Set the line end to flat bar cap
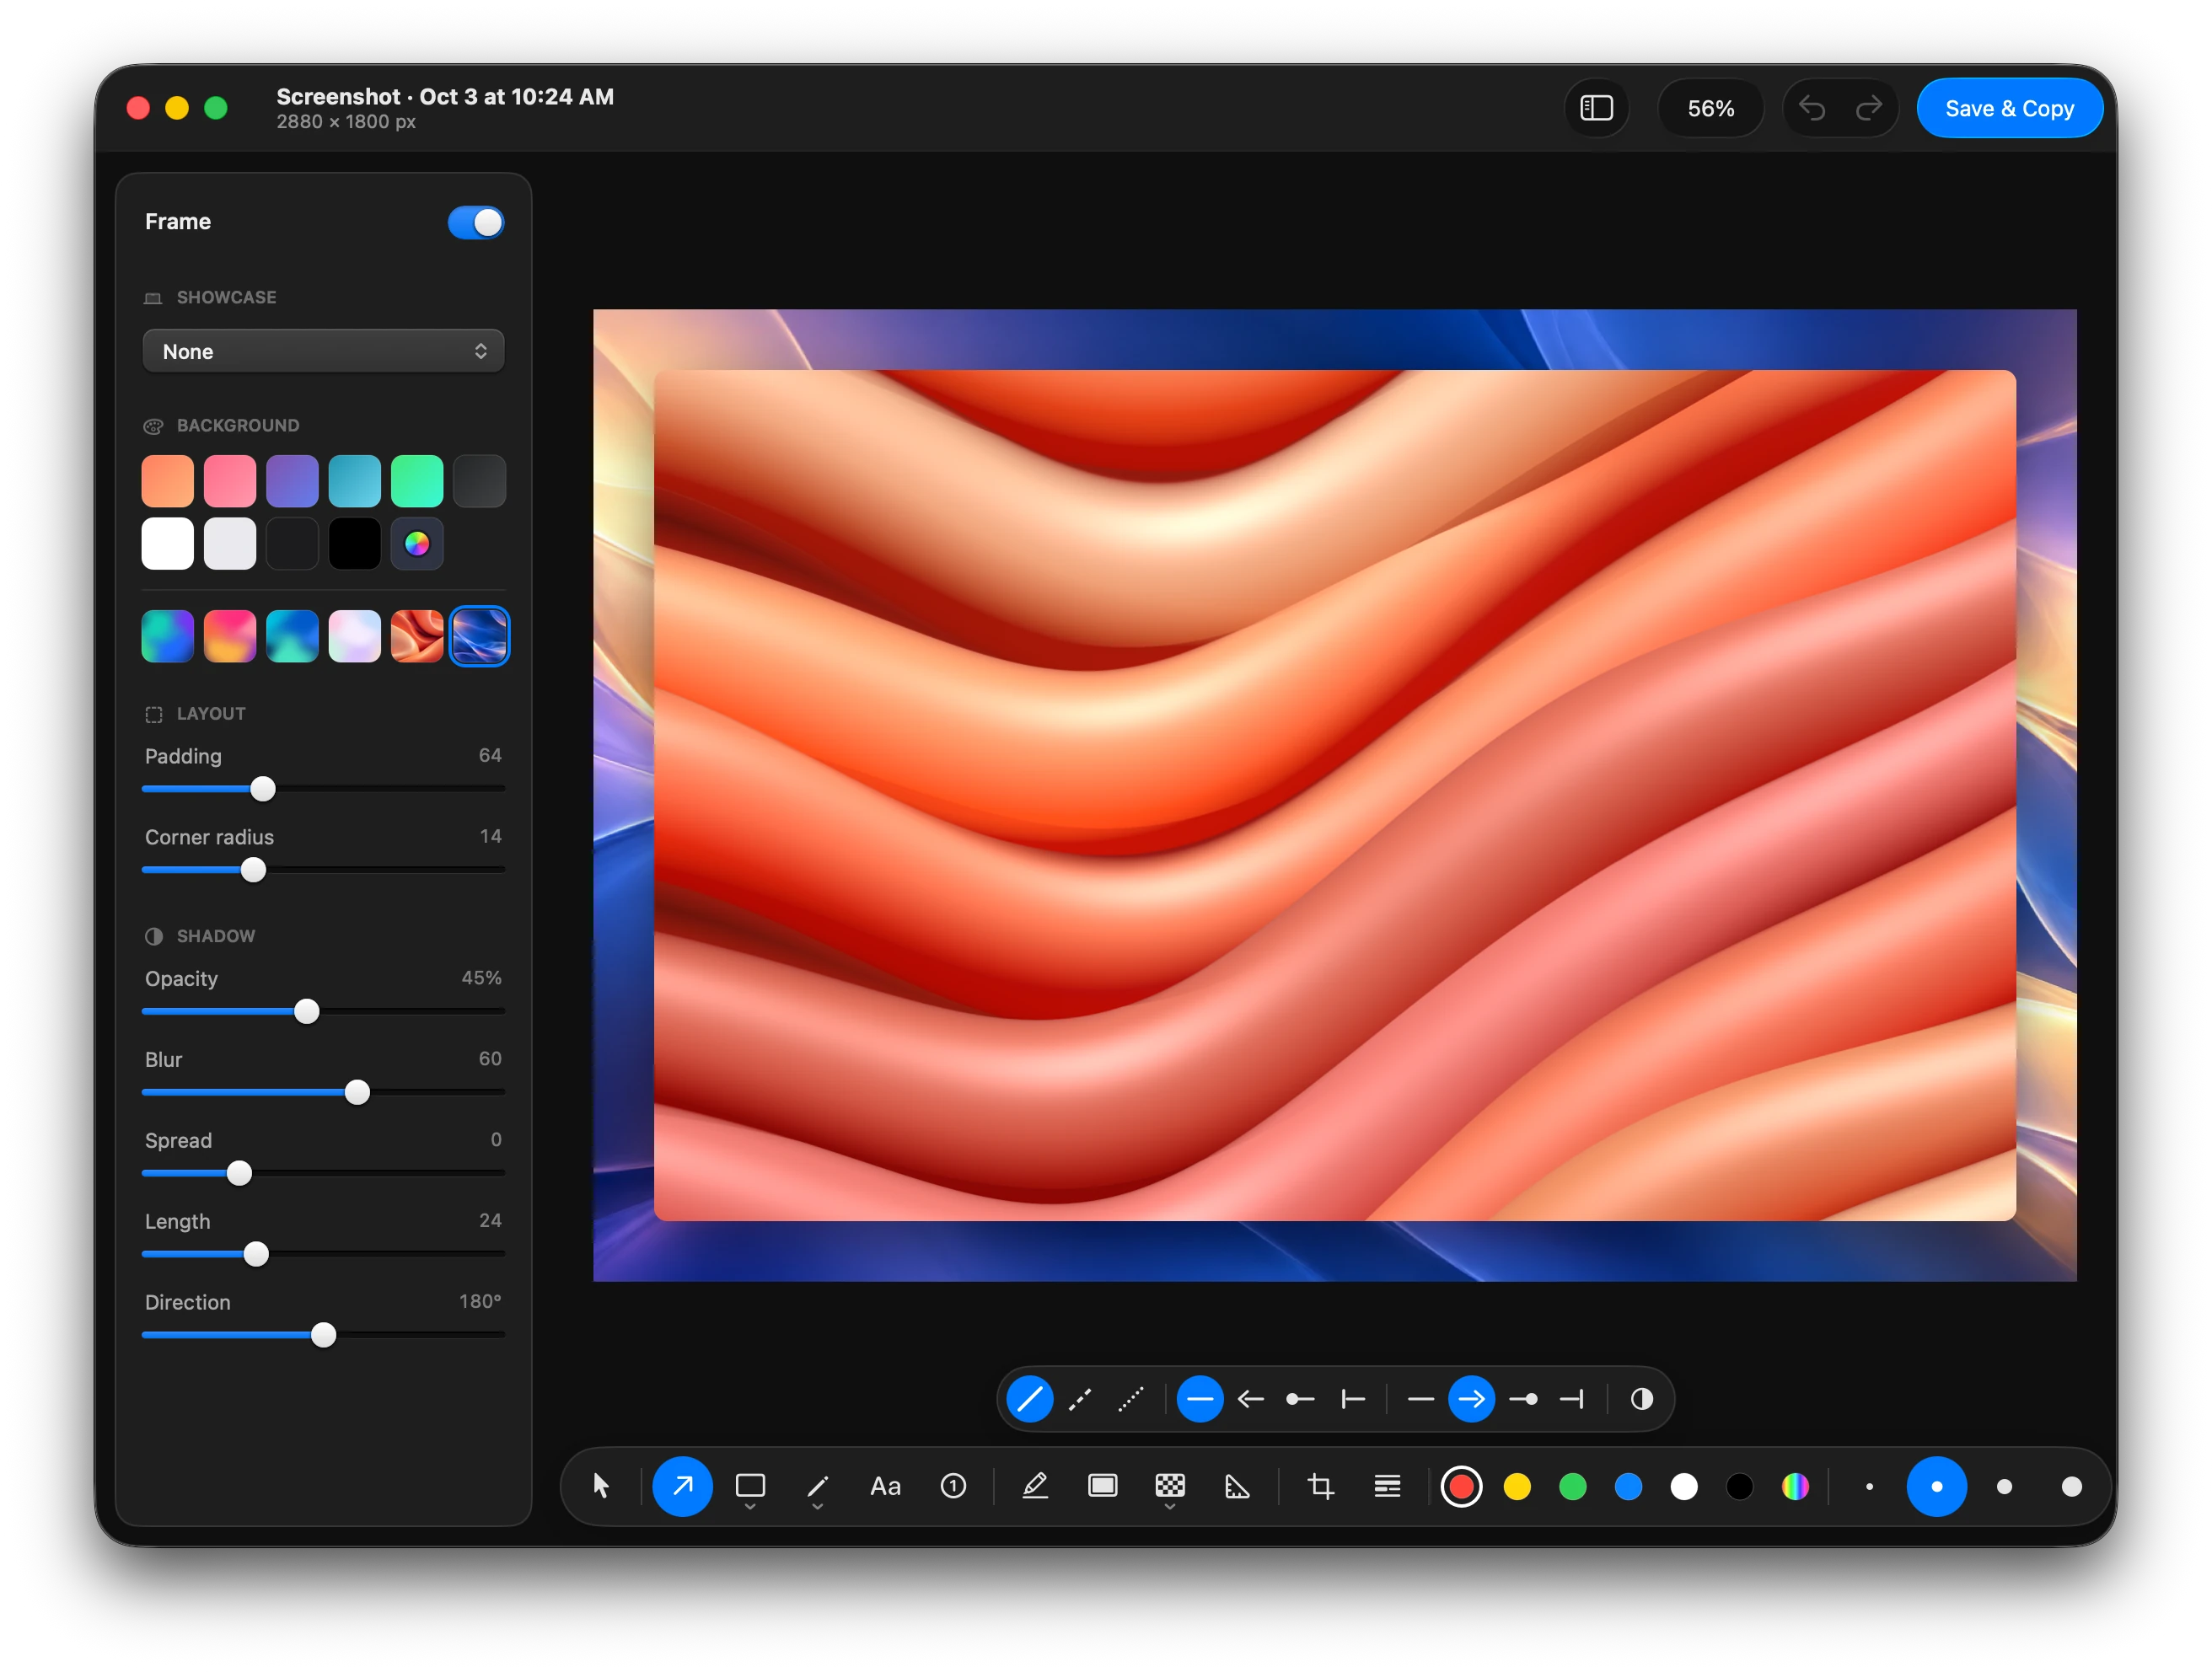Screen dimensions: 2212x1672 coord(1572,1398)
